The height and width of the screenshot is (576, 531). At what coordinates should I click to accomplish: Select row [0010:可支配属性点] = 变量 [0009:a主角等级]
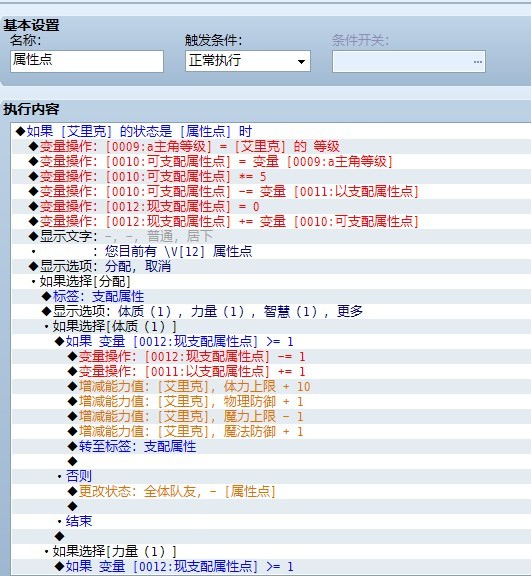(x=271, y=161)
